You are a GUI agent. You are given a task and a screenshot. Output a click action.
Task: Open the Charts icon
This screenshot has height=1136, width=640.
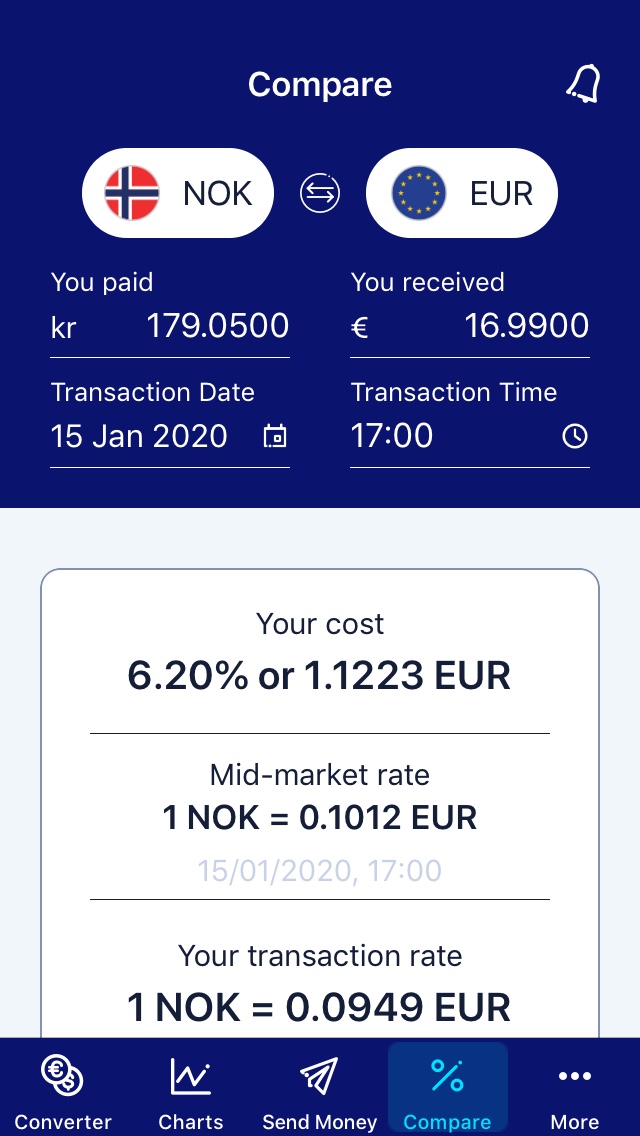191,1077
